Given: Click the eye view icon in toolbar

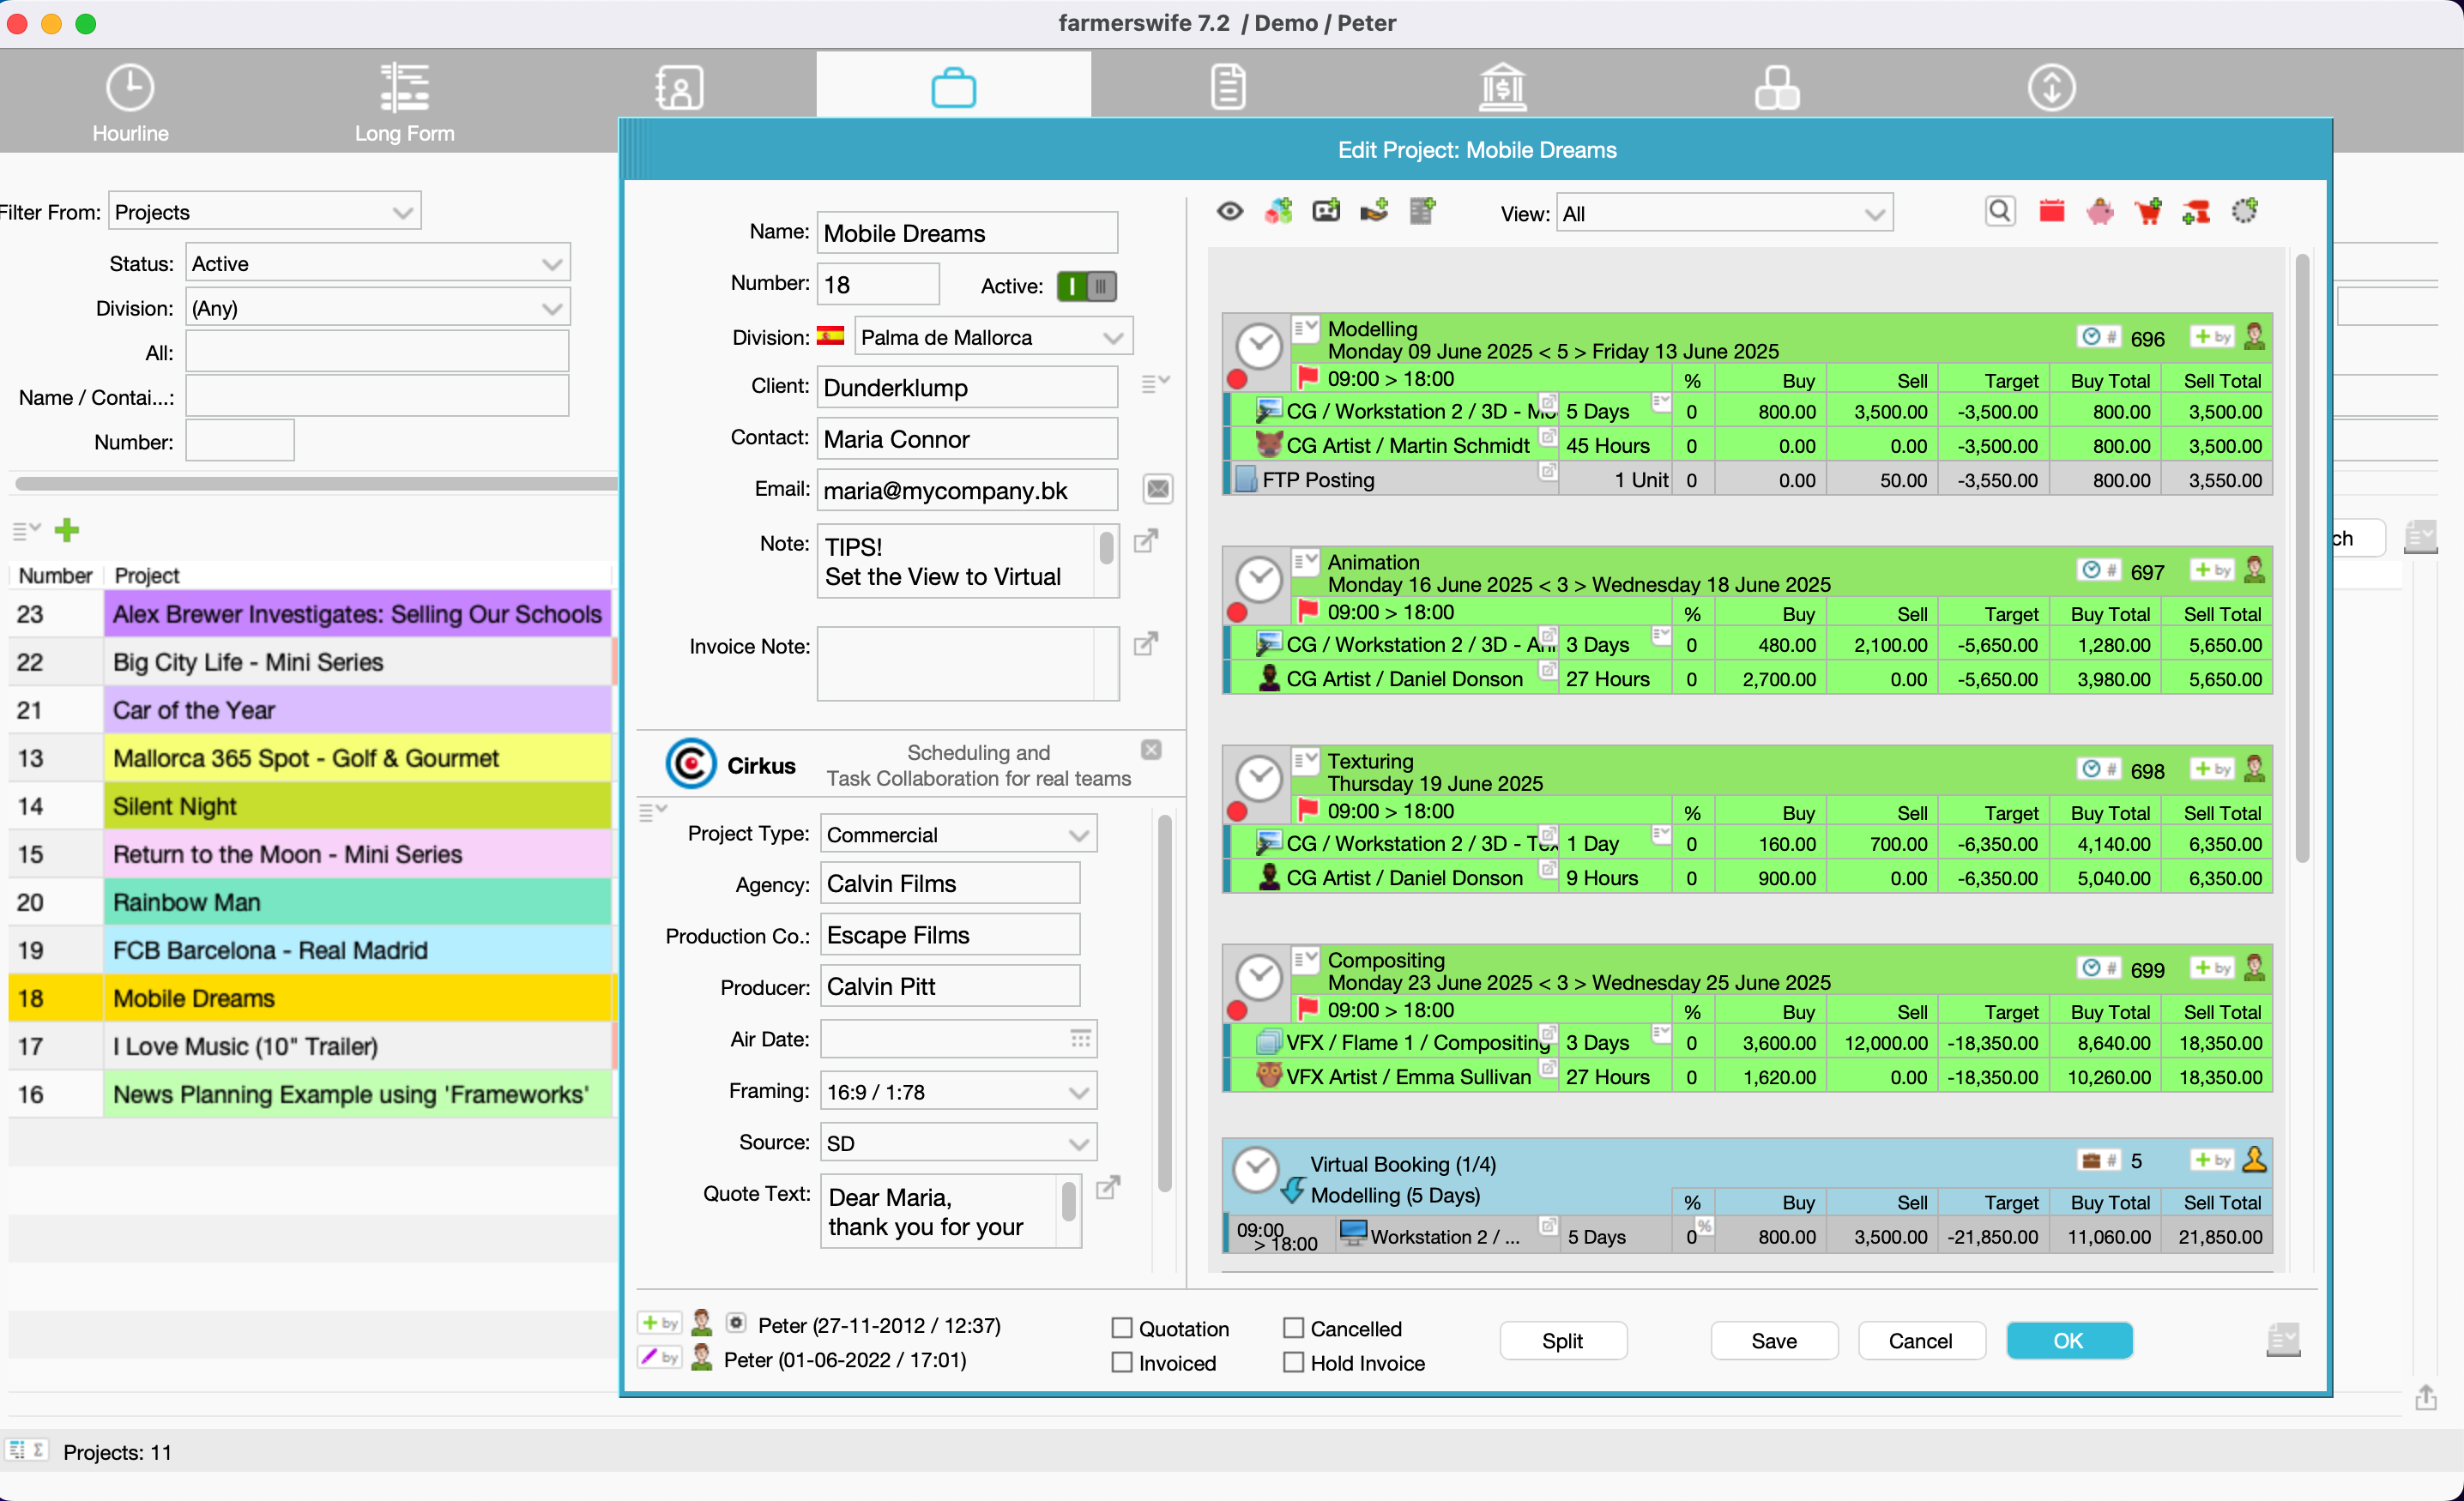Looking at the screenshot, I should point(1230,211).
